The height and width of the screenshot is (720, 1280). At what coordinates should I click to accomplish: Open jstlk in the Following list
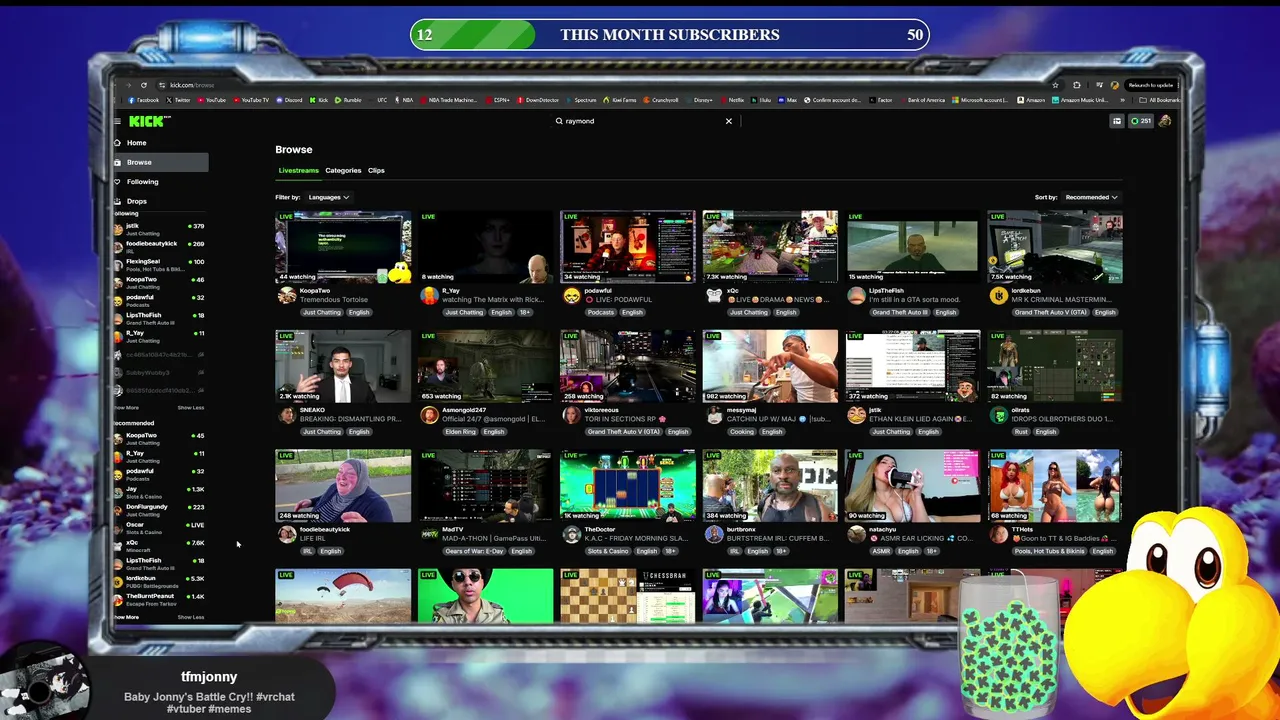coord(160,229)
